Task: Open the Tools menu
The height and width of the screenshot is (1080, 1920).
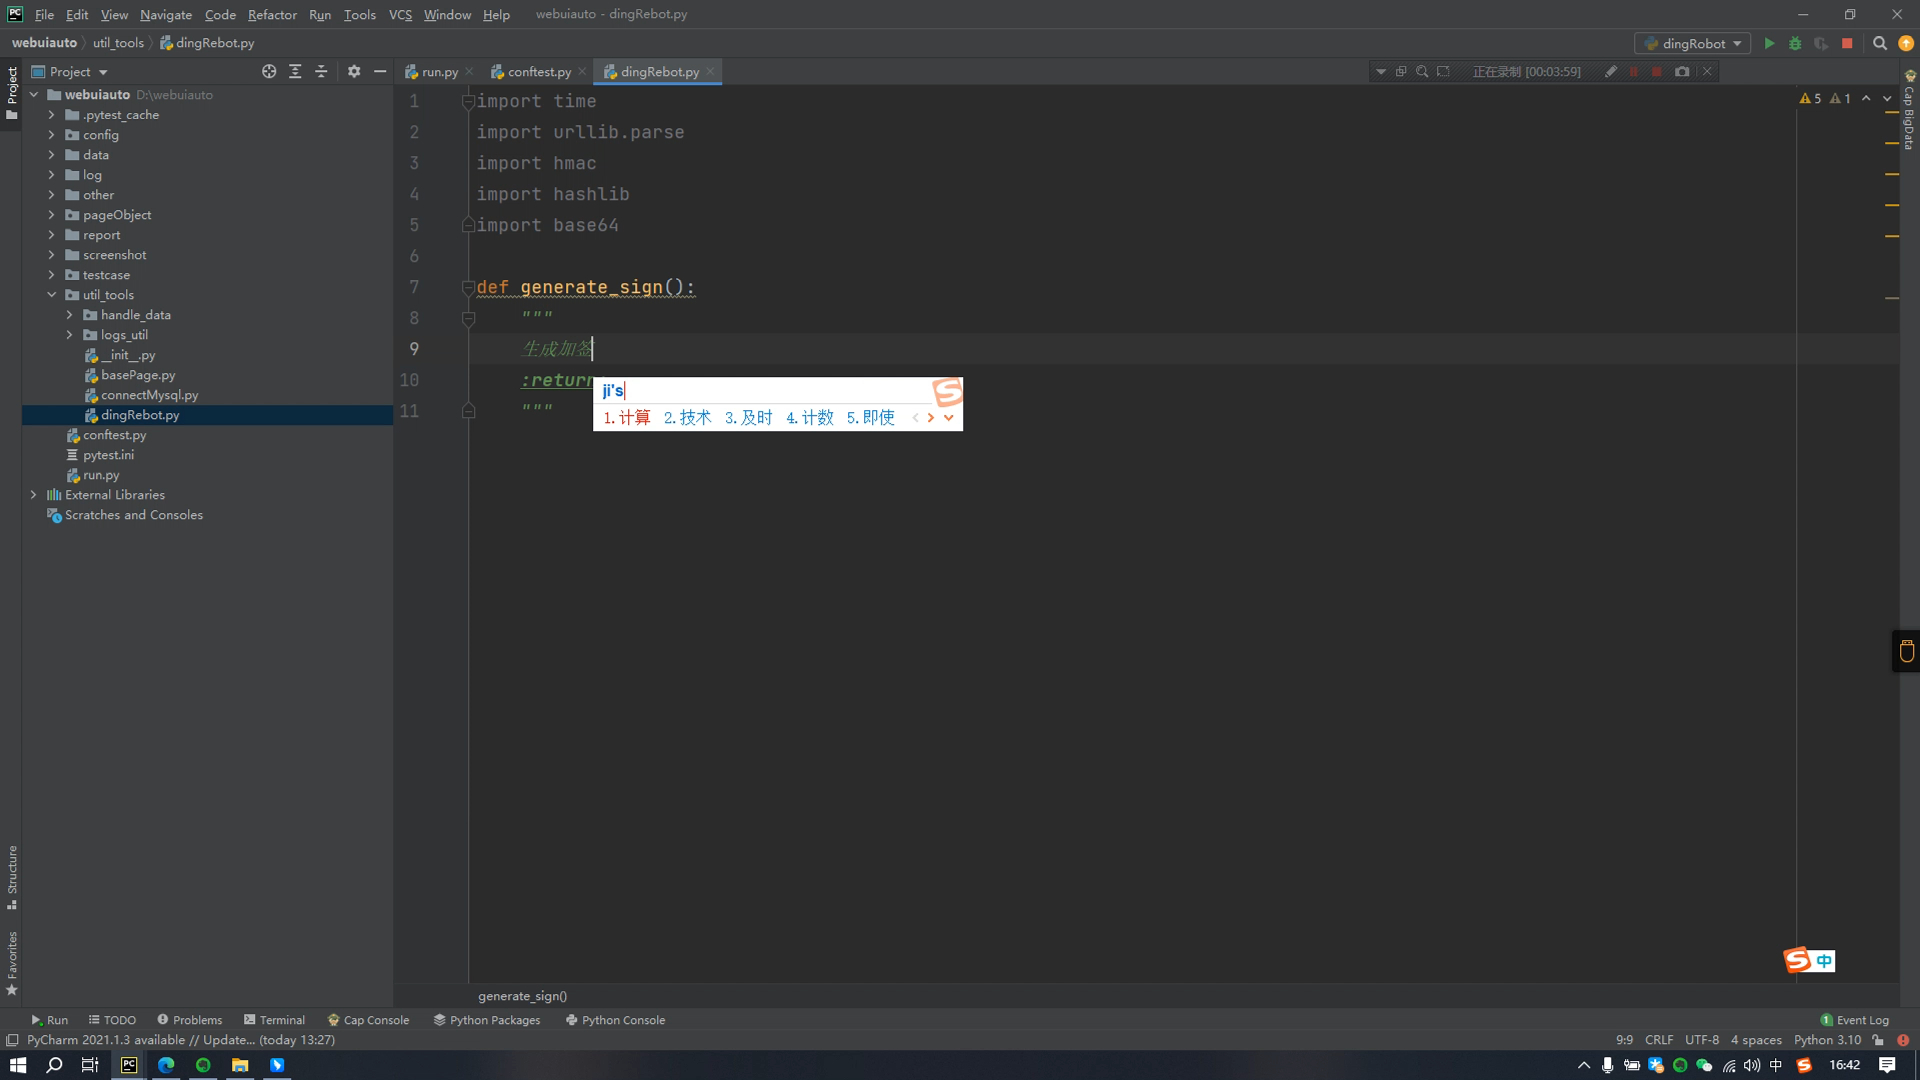Action: pos(359,14)
